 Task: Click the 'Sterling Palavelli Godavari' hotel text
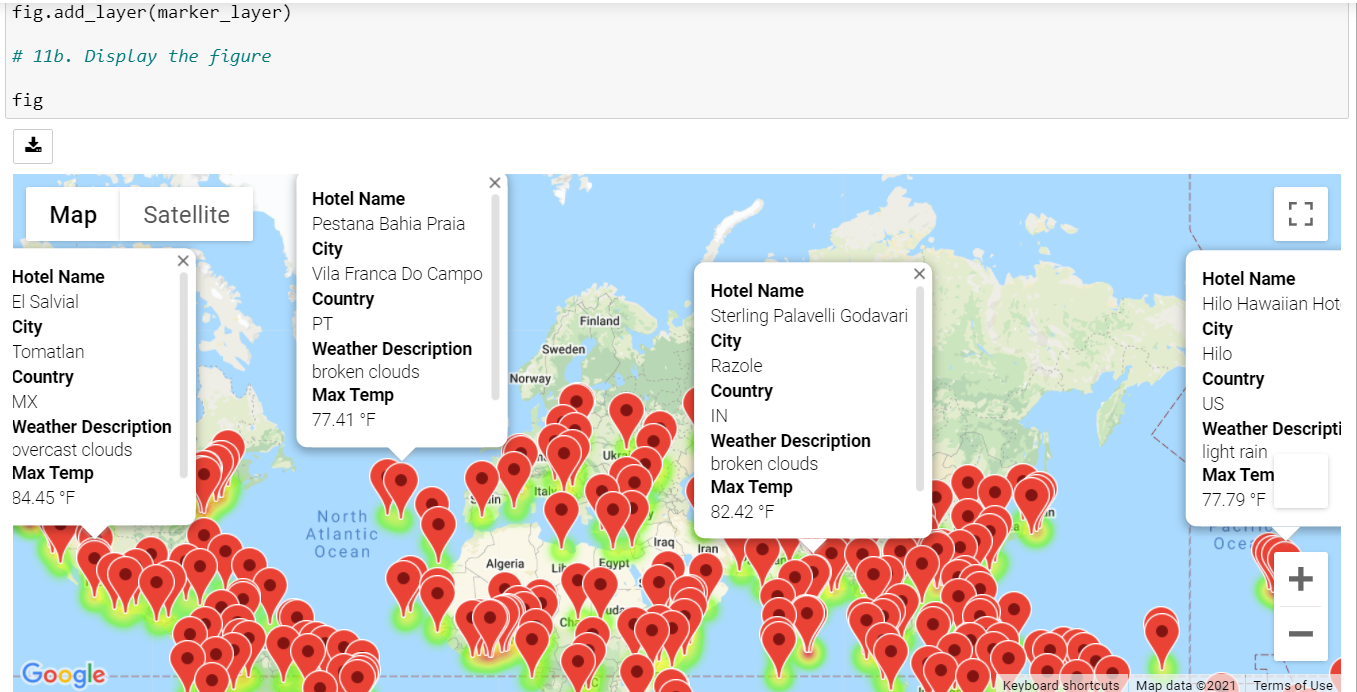click(809, 316)
